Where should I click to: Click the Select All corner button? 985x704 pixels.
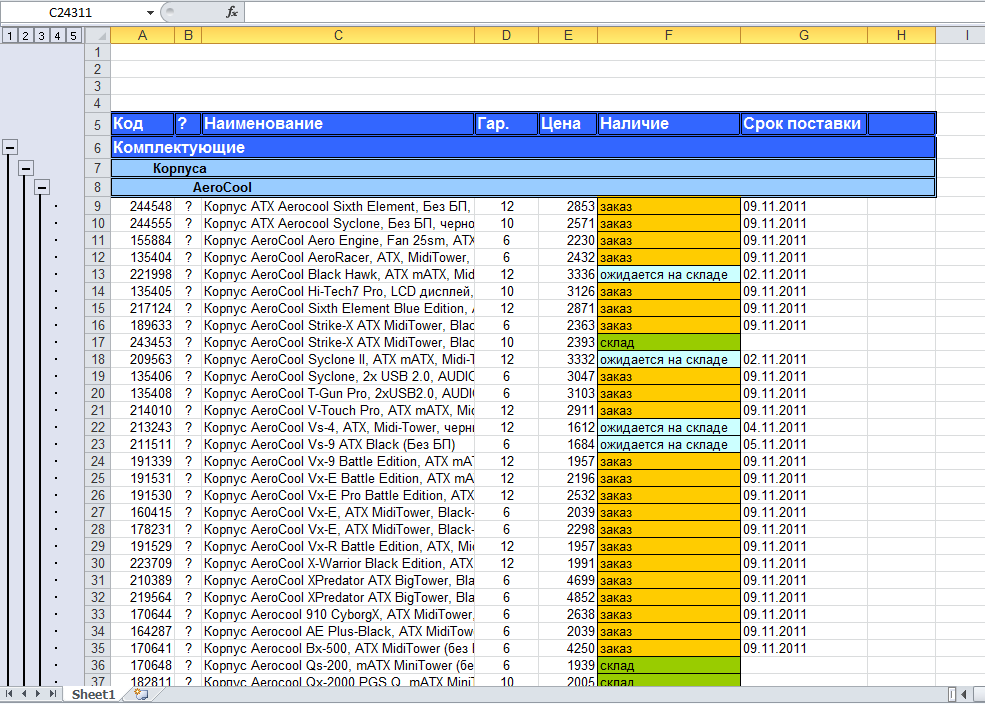tap(97, 36)
